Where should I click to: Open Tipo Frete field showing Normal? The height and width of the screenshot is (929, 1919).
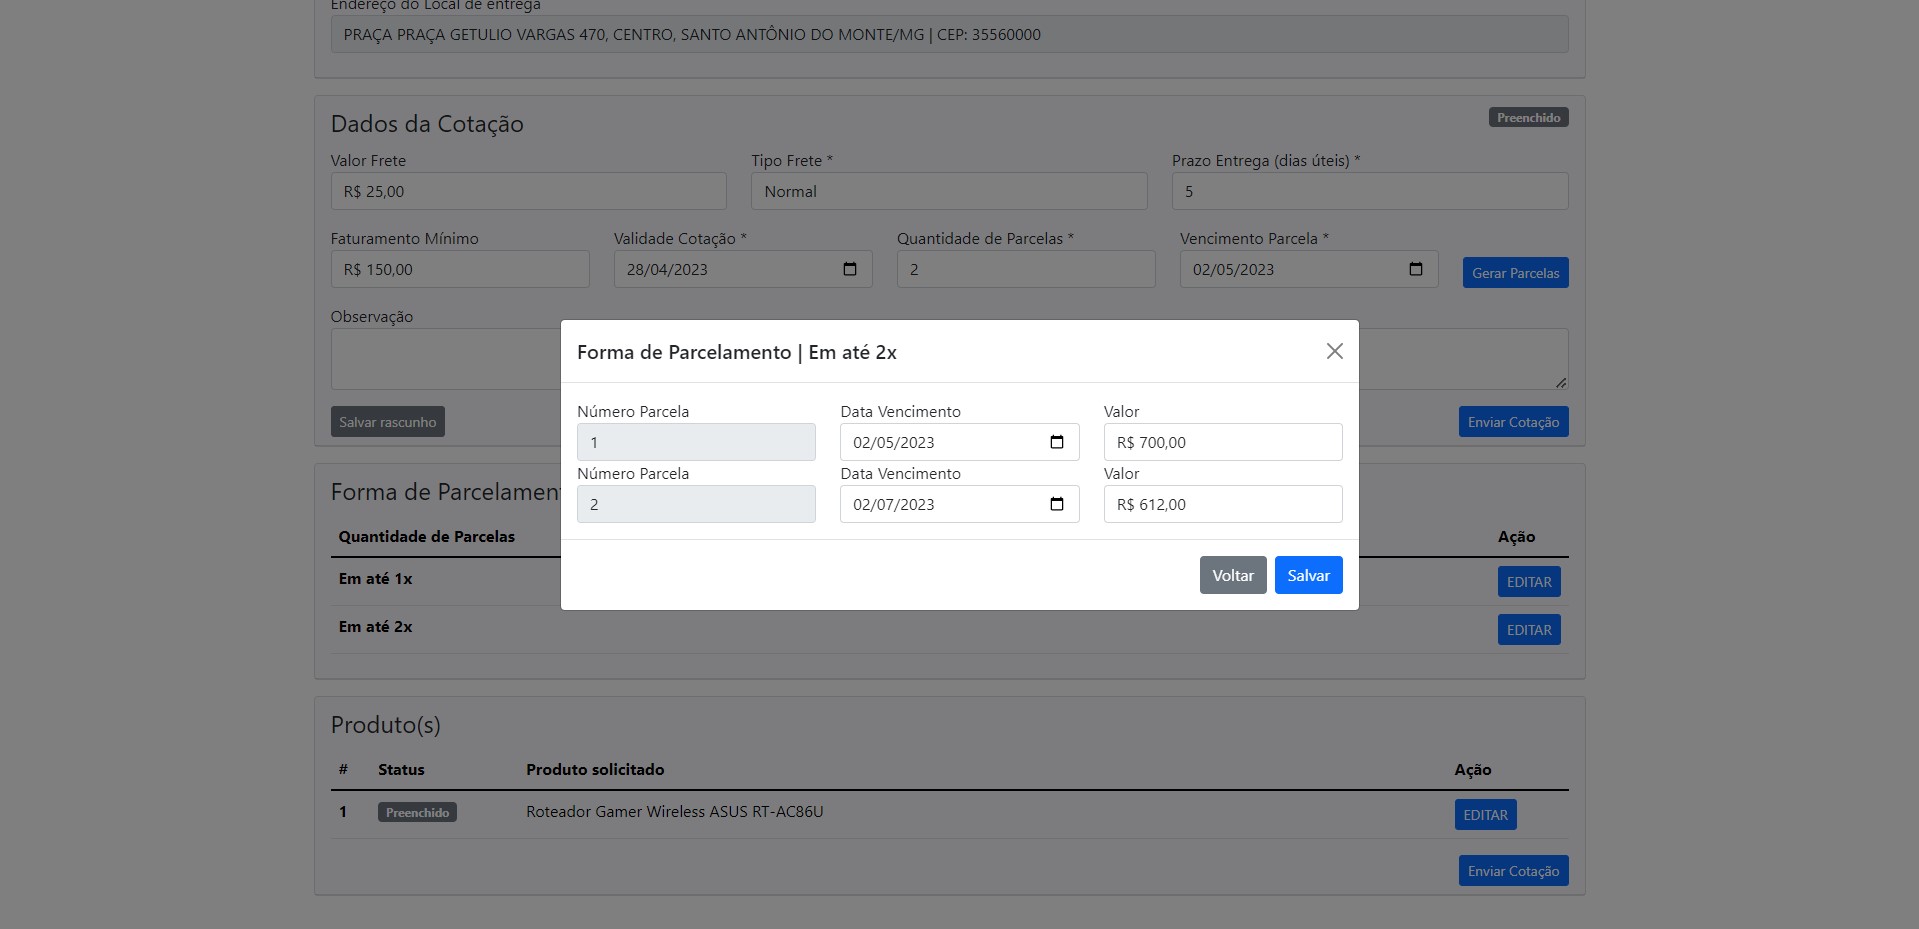[949, 191]
